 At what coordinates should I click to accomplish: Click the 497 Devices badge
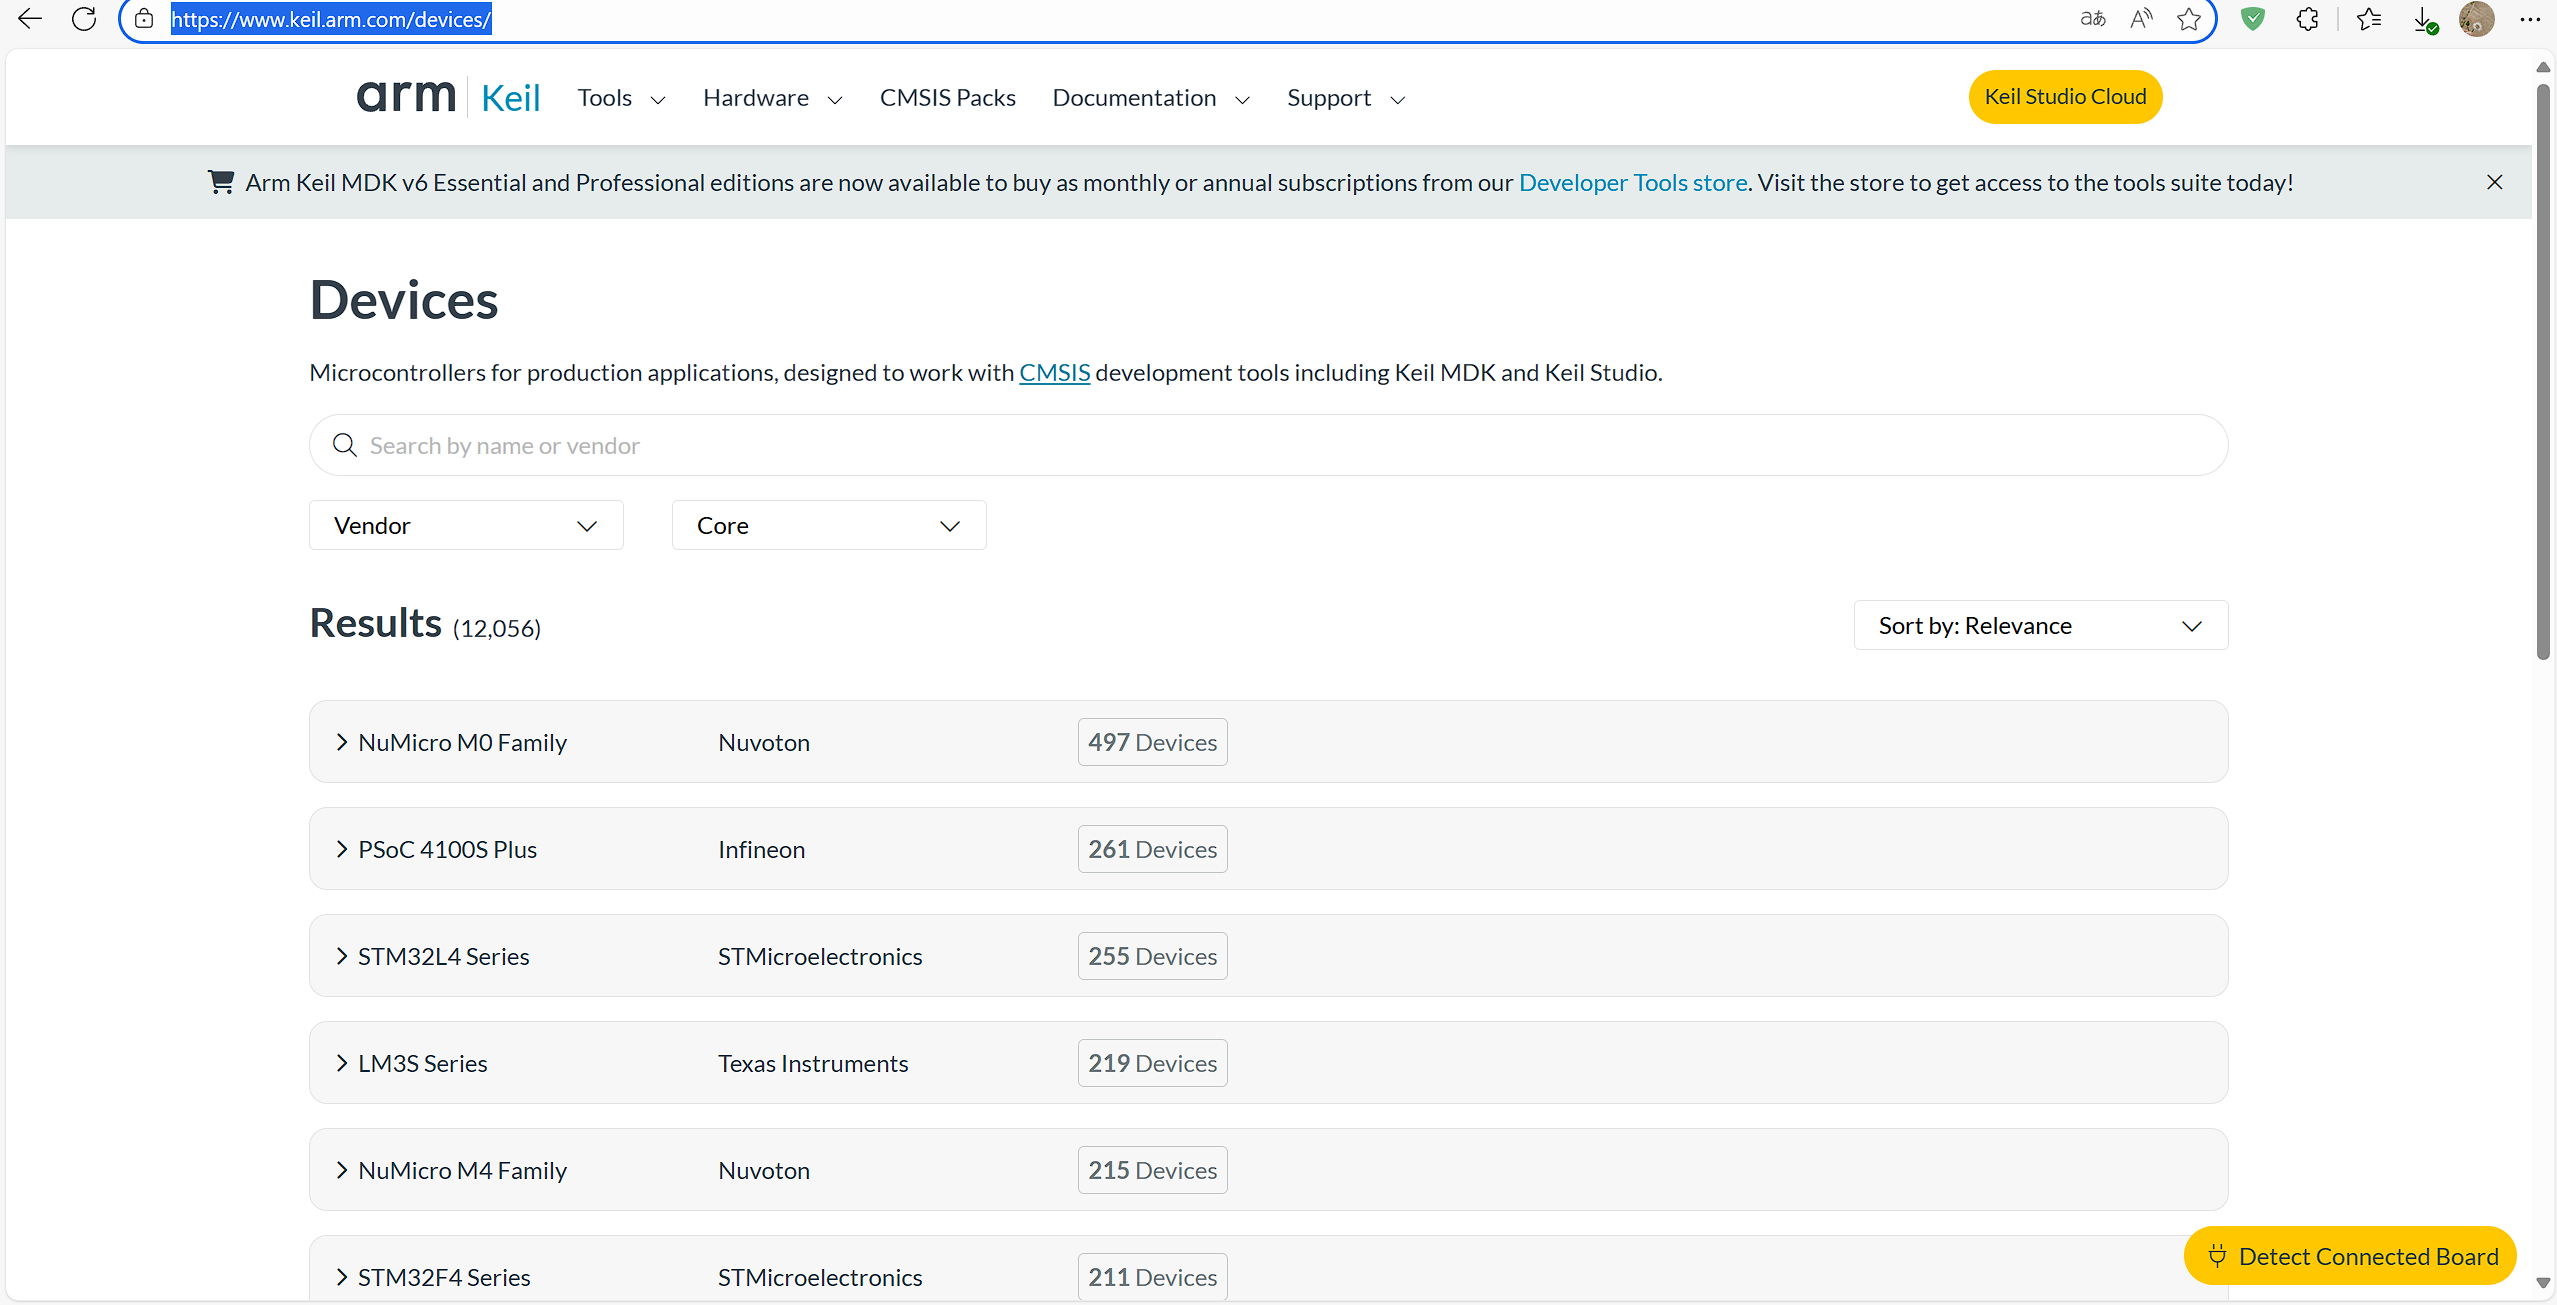point(1153,742)
